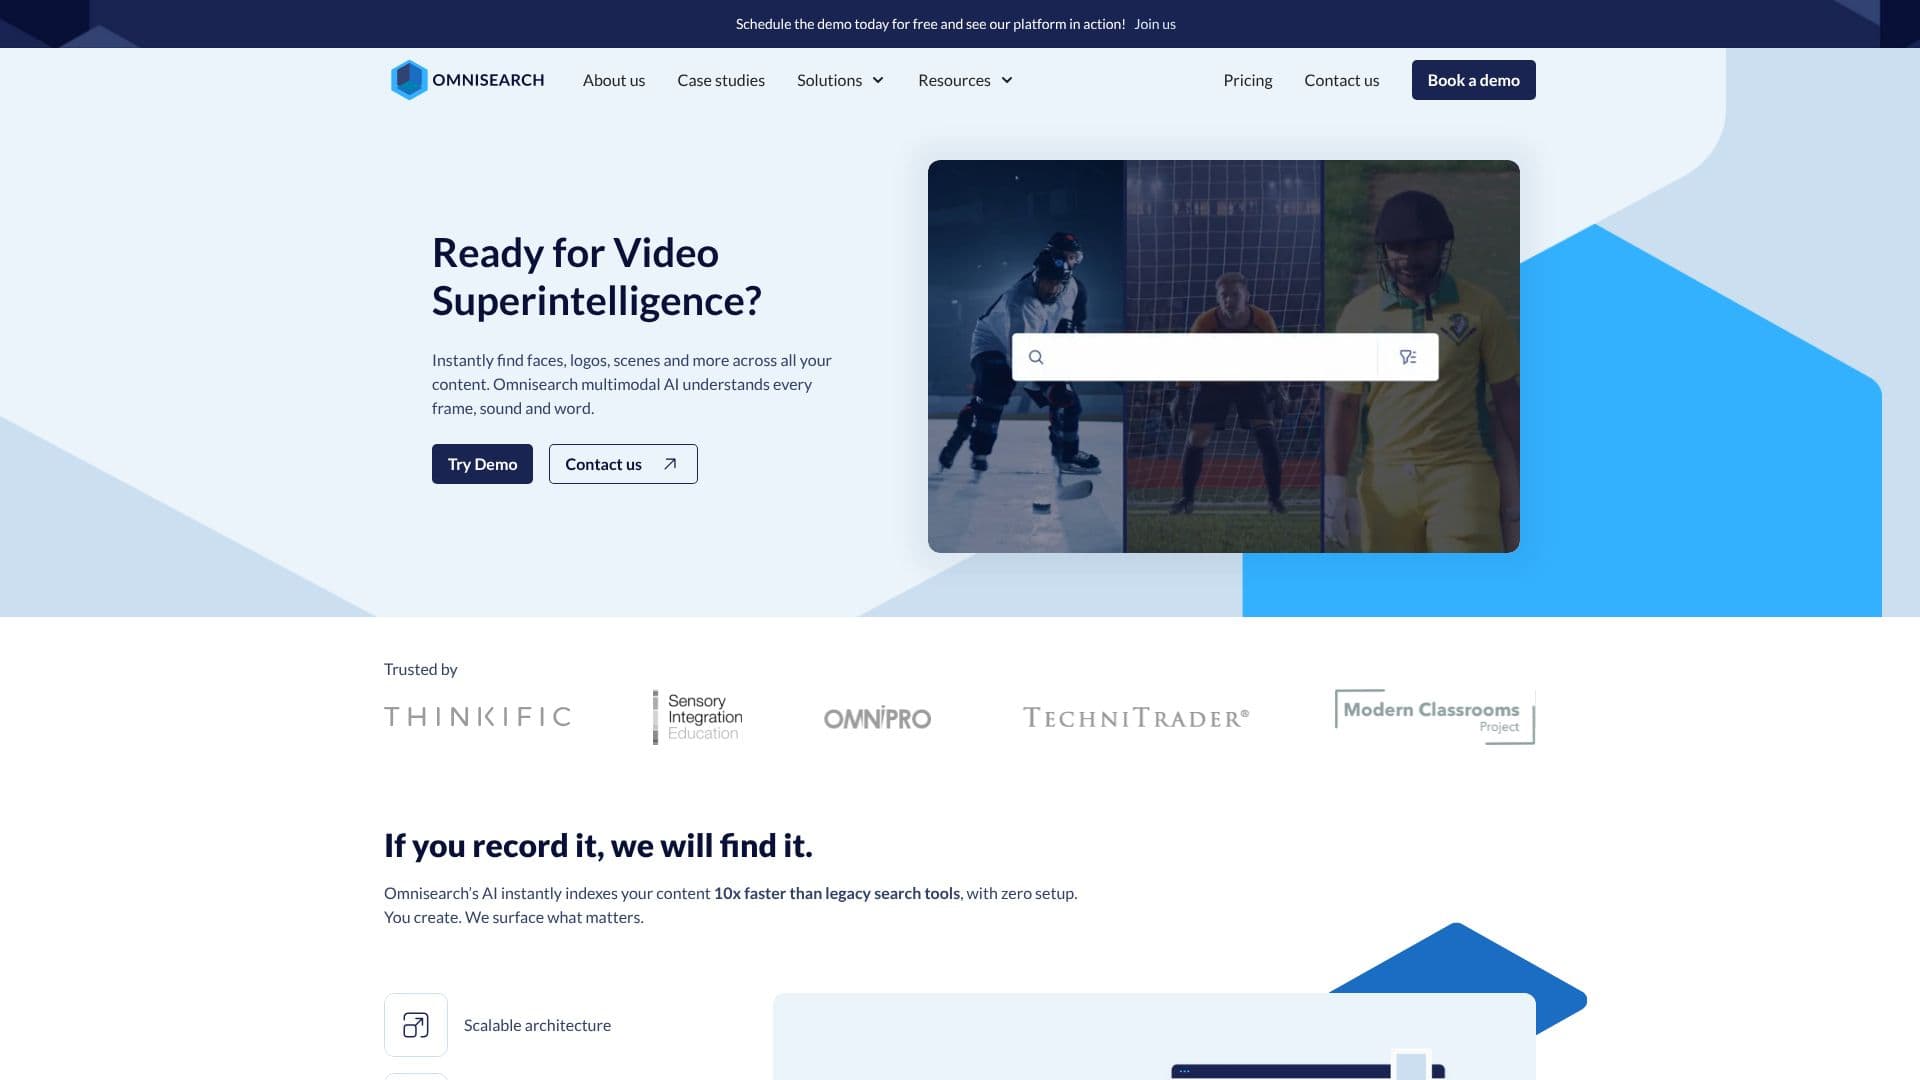Expand the Resources dropdown menu
This screenshot has width=1920, height=1080.
pos(965,80)
